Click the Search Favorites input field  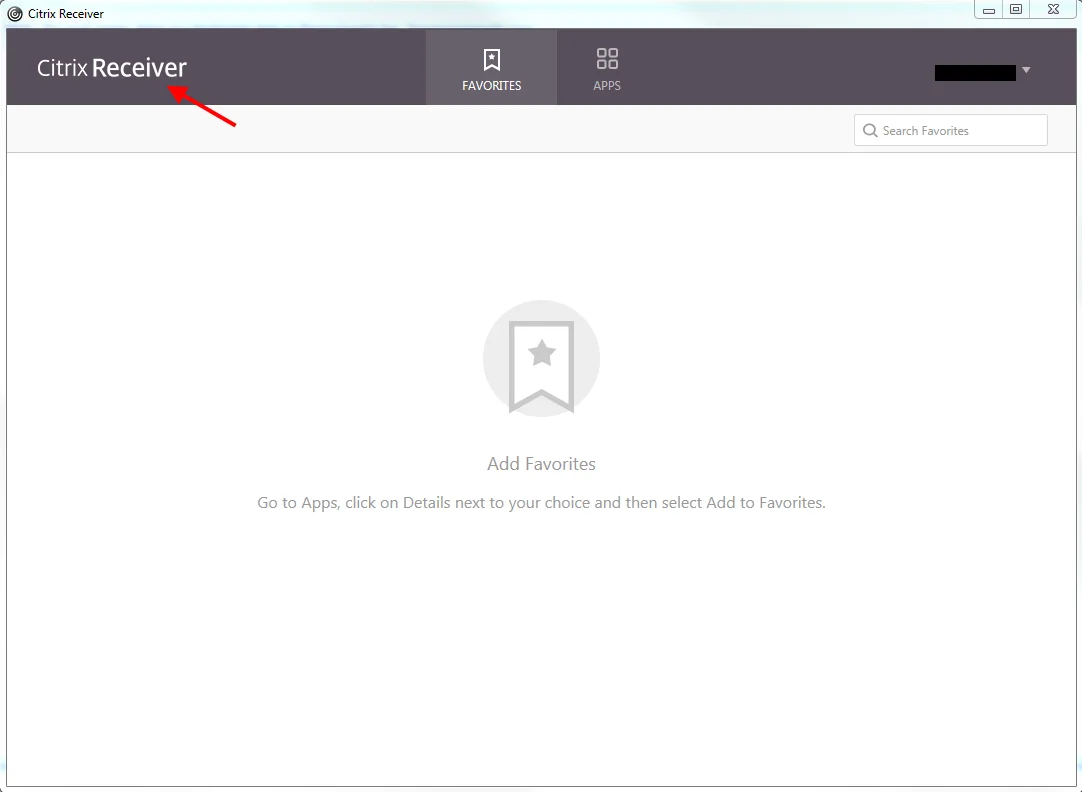pyautogui.click(x=950, y=130)
